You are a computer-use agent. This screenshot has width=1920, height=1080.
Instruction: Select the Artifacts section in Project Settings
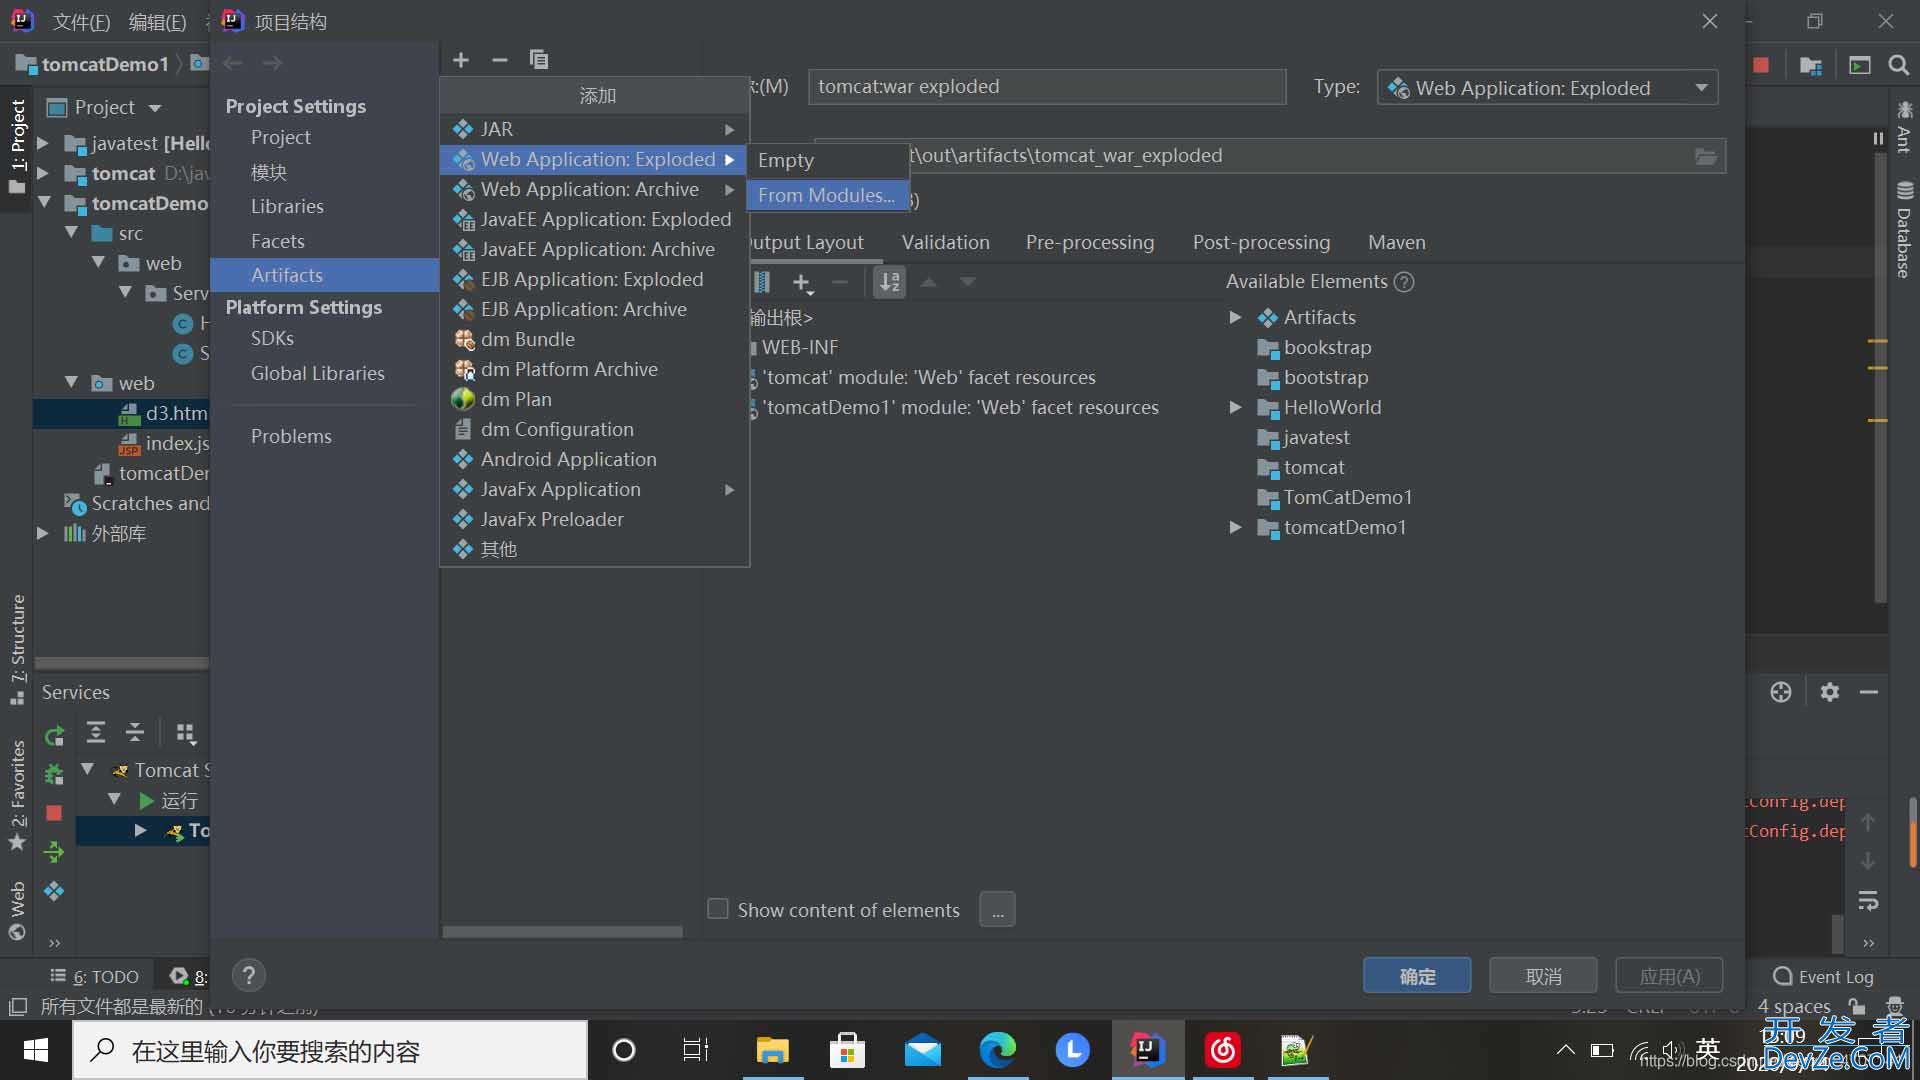click(x=286, y=274)
